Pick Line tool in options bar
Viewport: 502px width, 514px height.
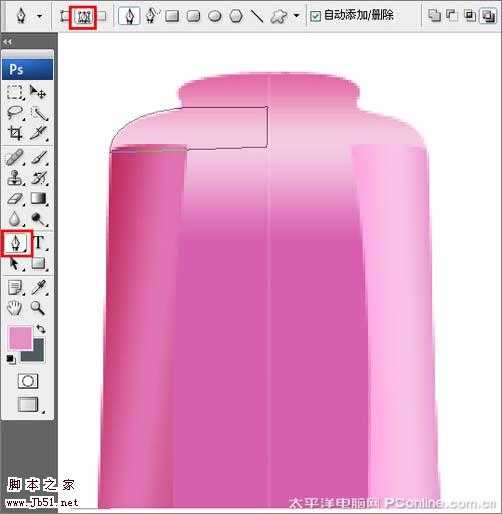[257, 16]
